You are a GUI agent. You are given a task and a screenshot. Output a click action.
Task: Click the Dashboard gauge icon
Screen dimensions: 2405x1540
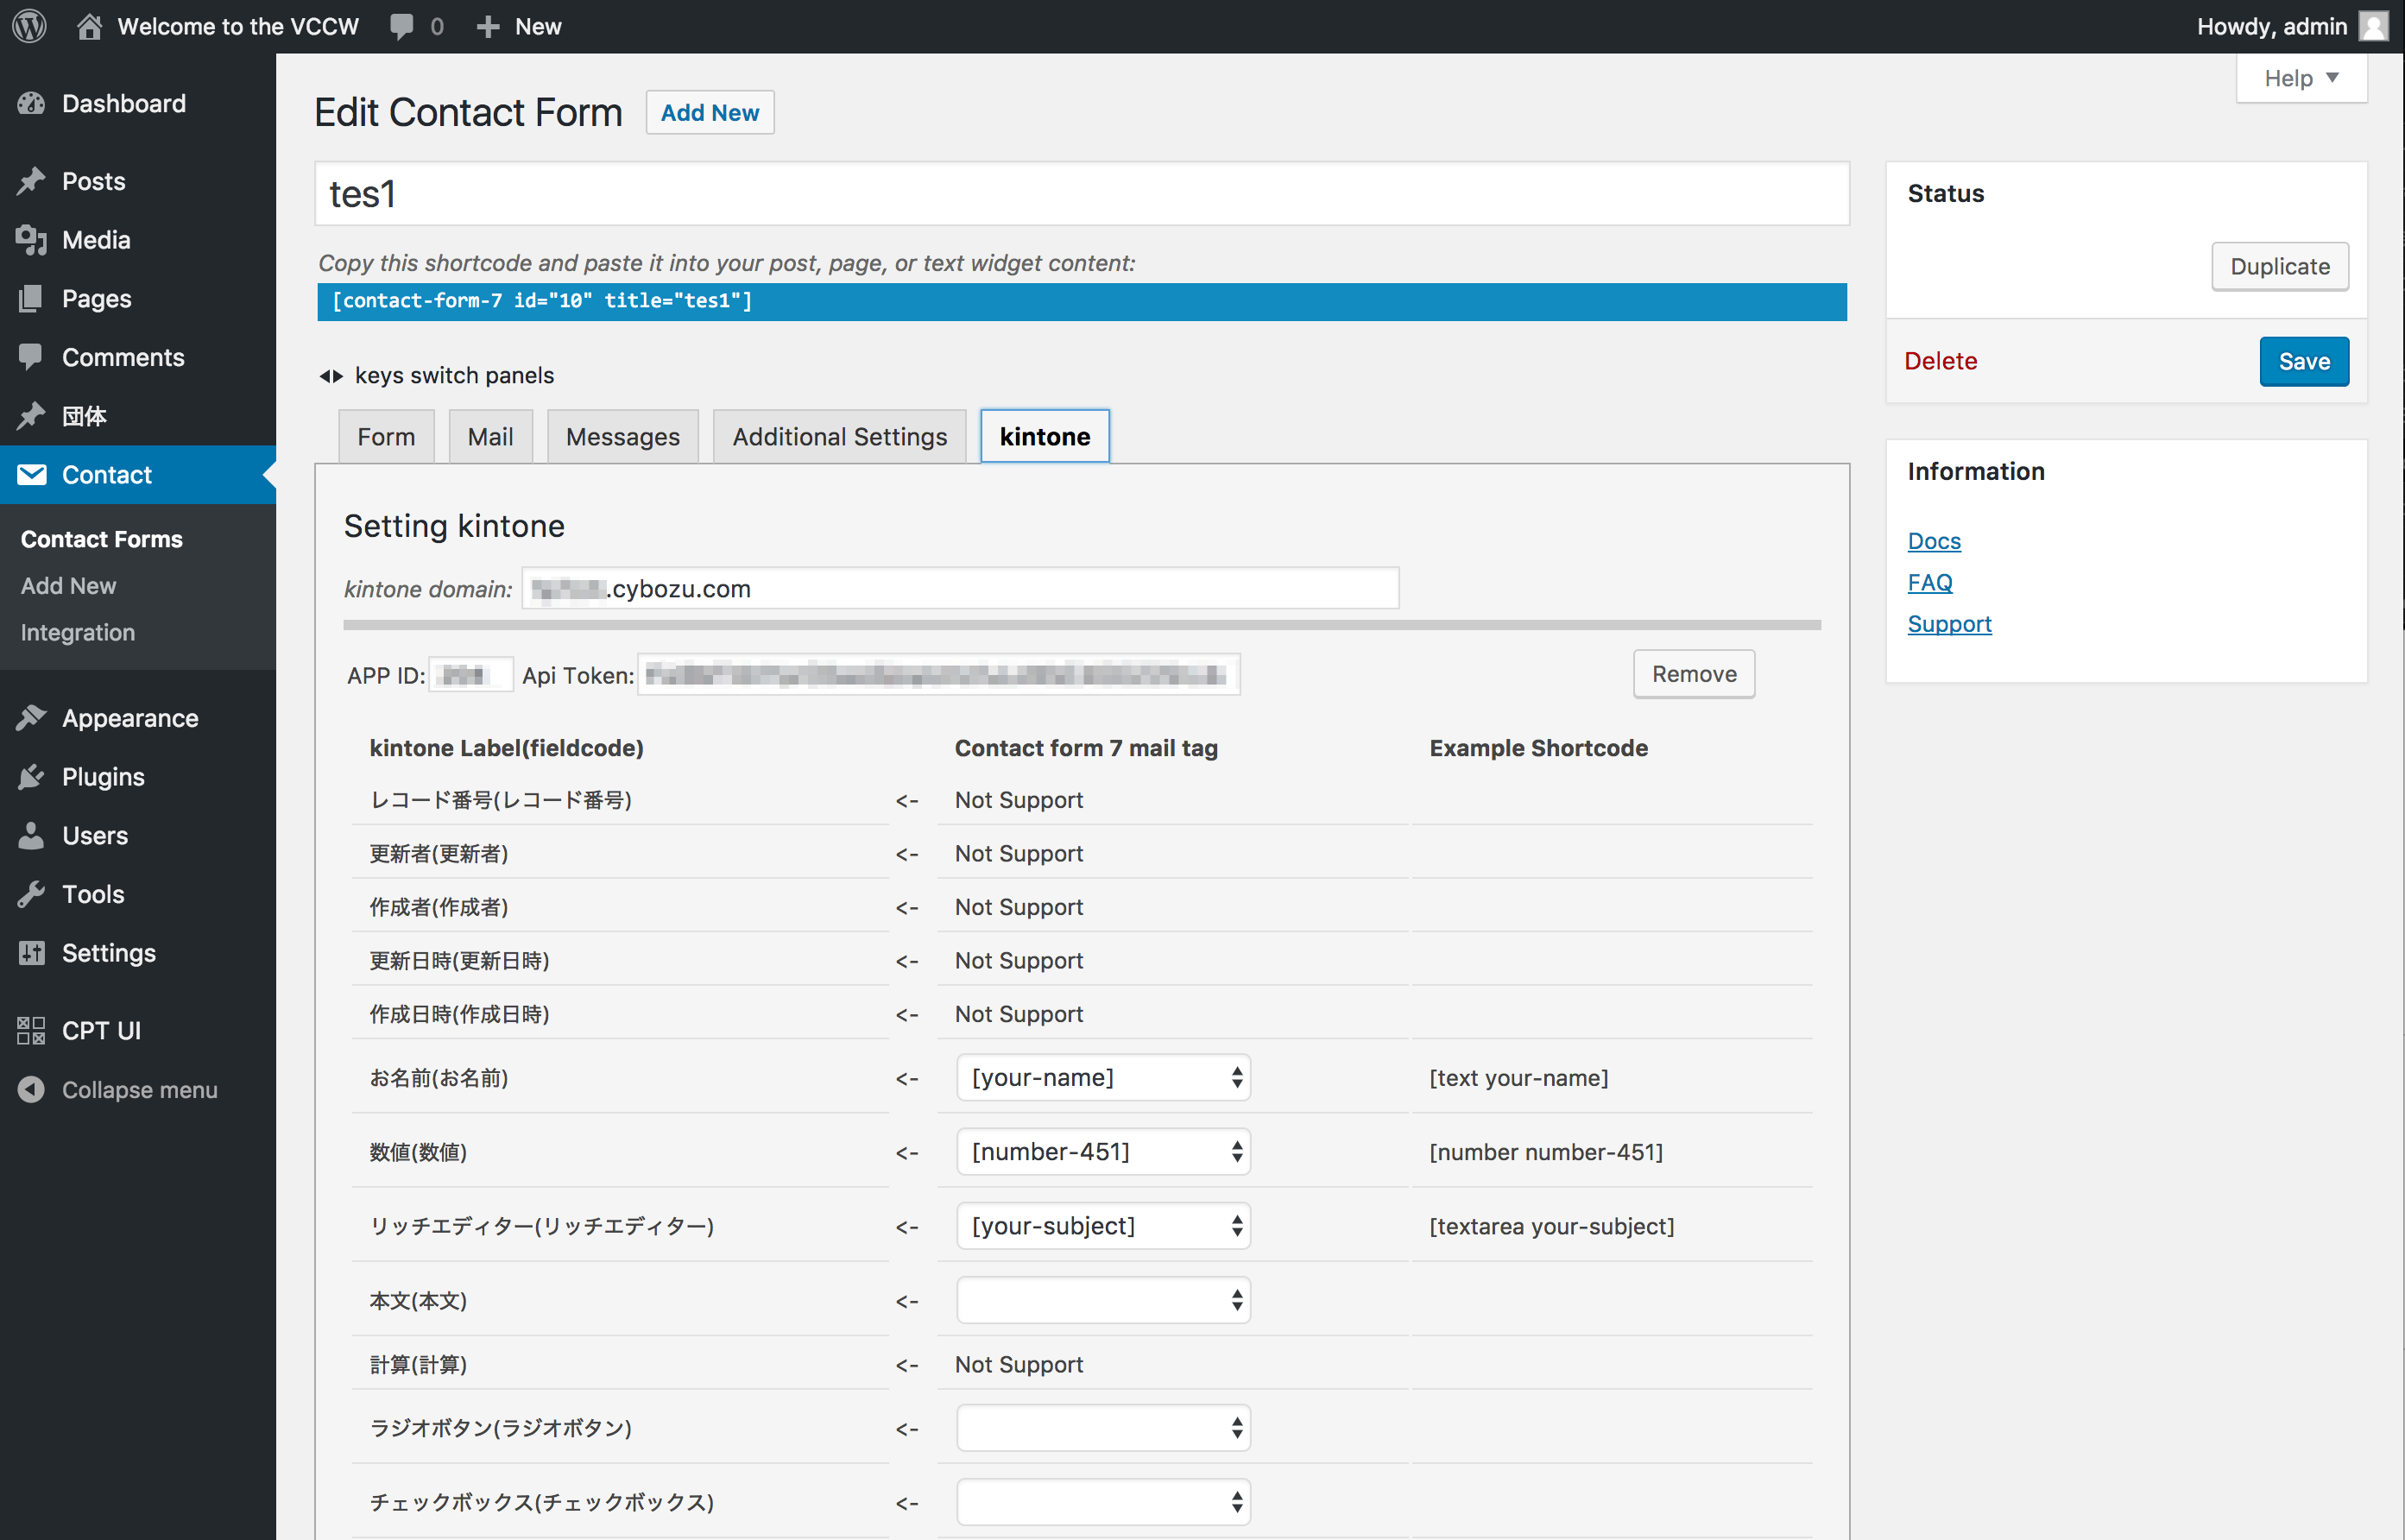32,103
